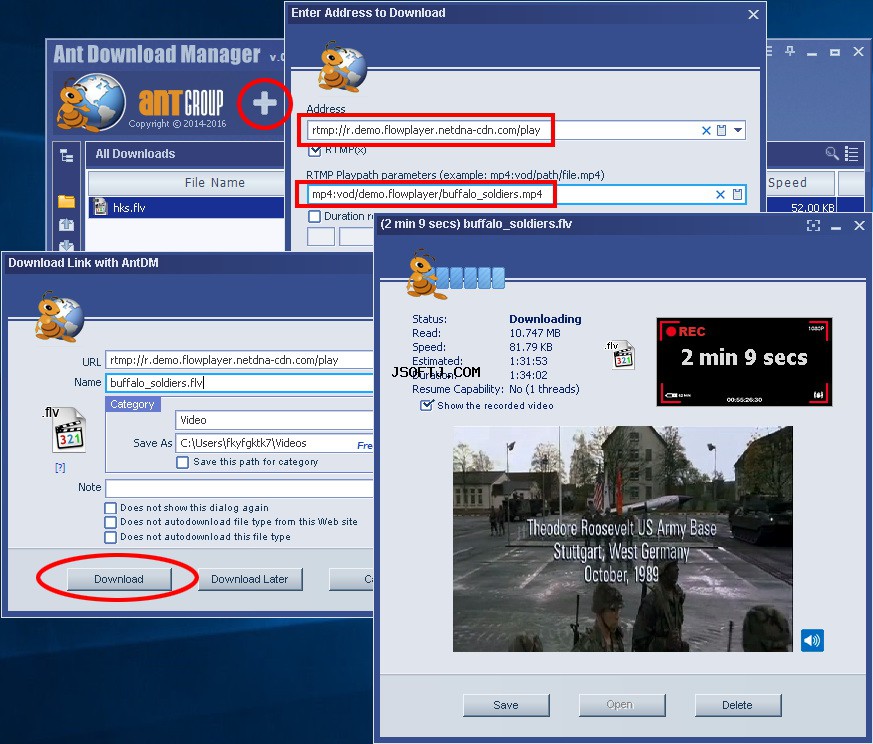Open the [?] help link
Screen dimensions: 873x744
click(60, 468)
